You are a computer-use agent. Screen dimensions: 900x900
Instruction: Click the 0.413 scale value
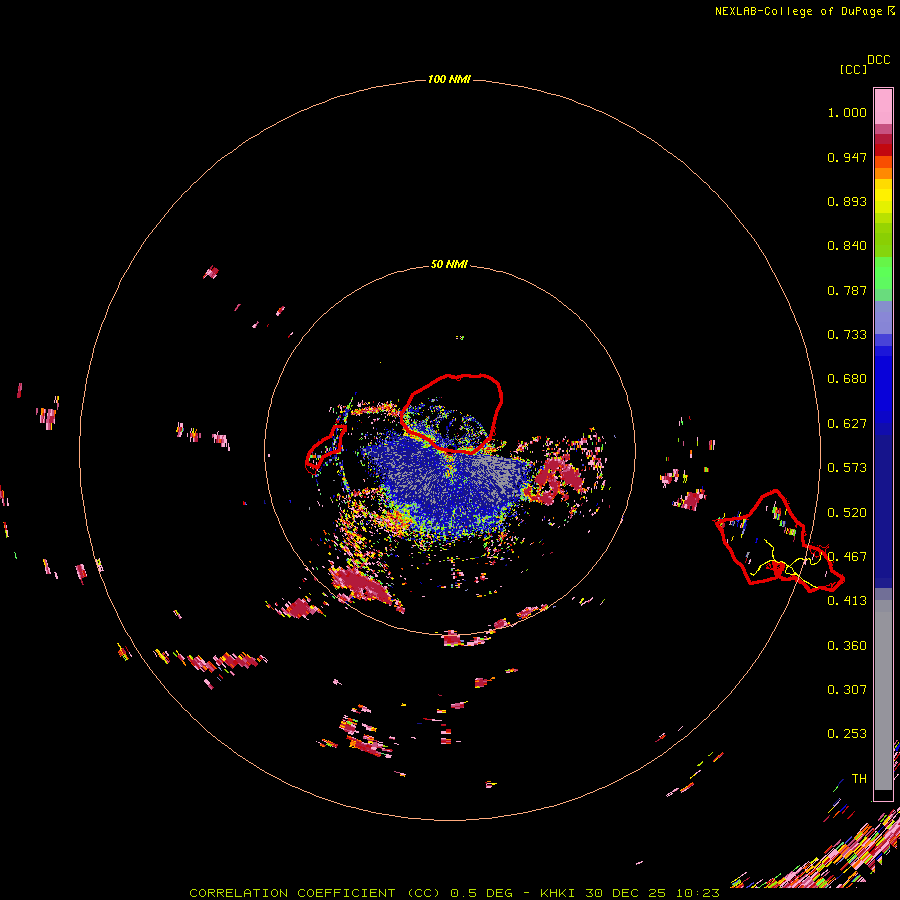847,601
